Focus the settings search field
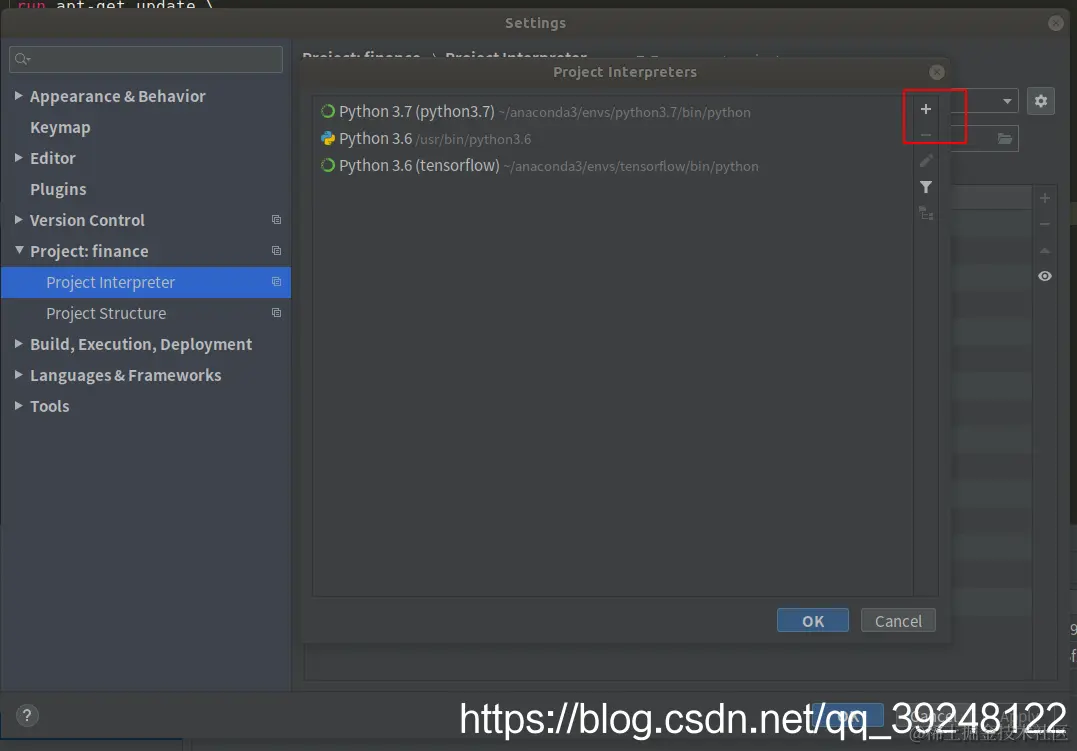This screenshot has width=1077, height=751. coord(146,59)
